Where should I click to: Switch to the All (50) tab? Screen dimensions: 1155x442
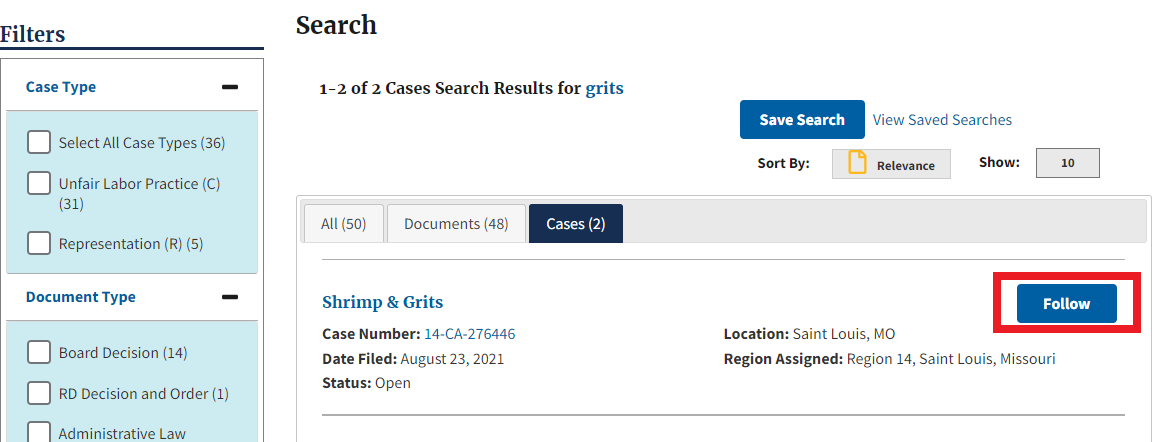[343, 224]
